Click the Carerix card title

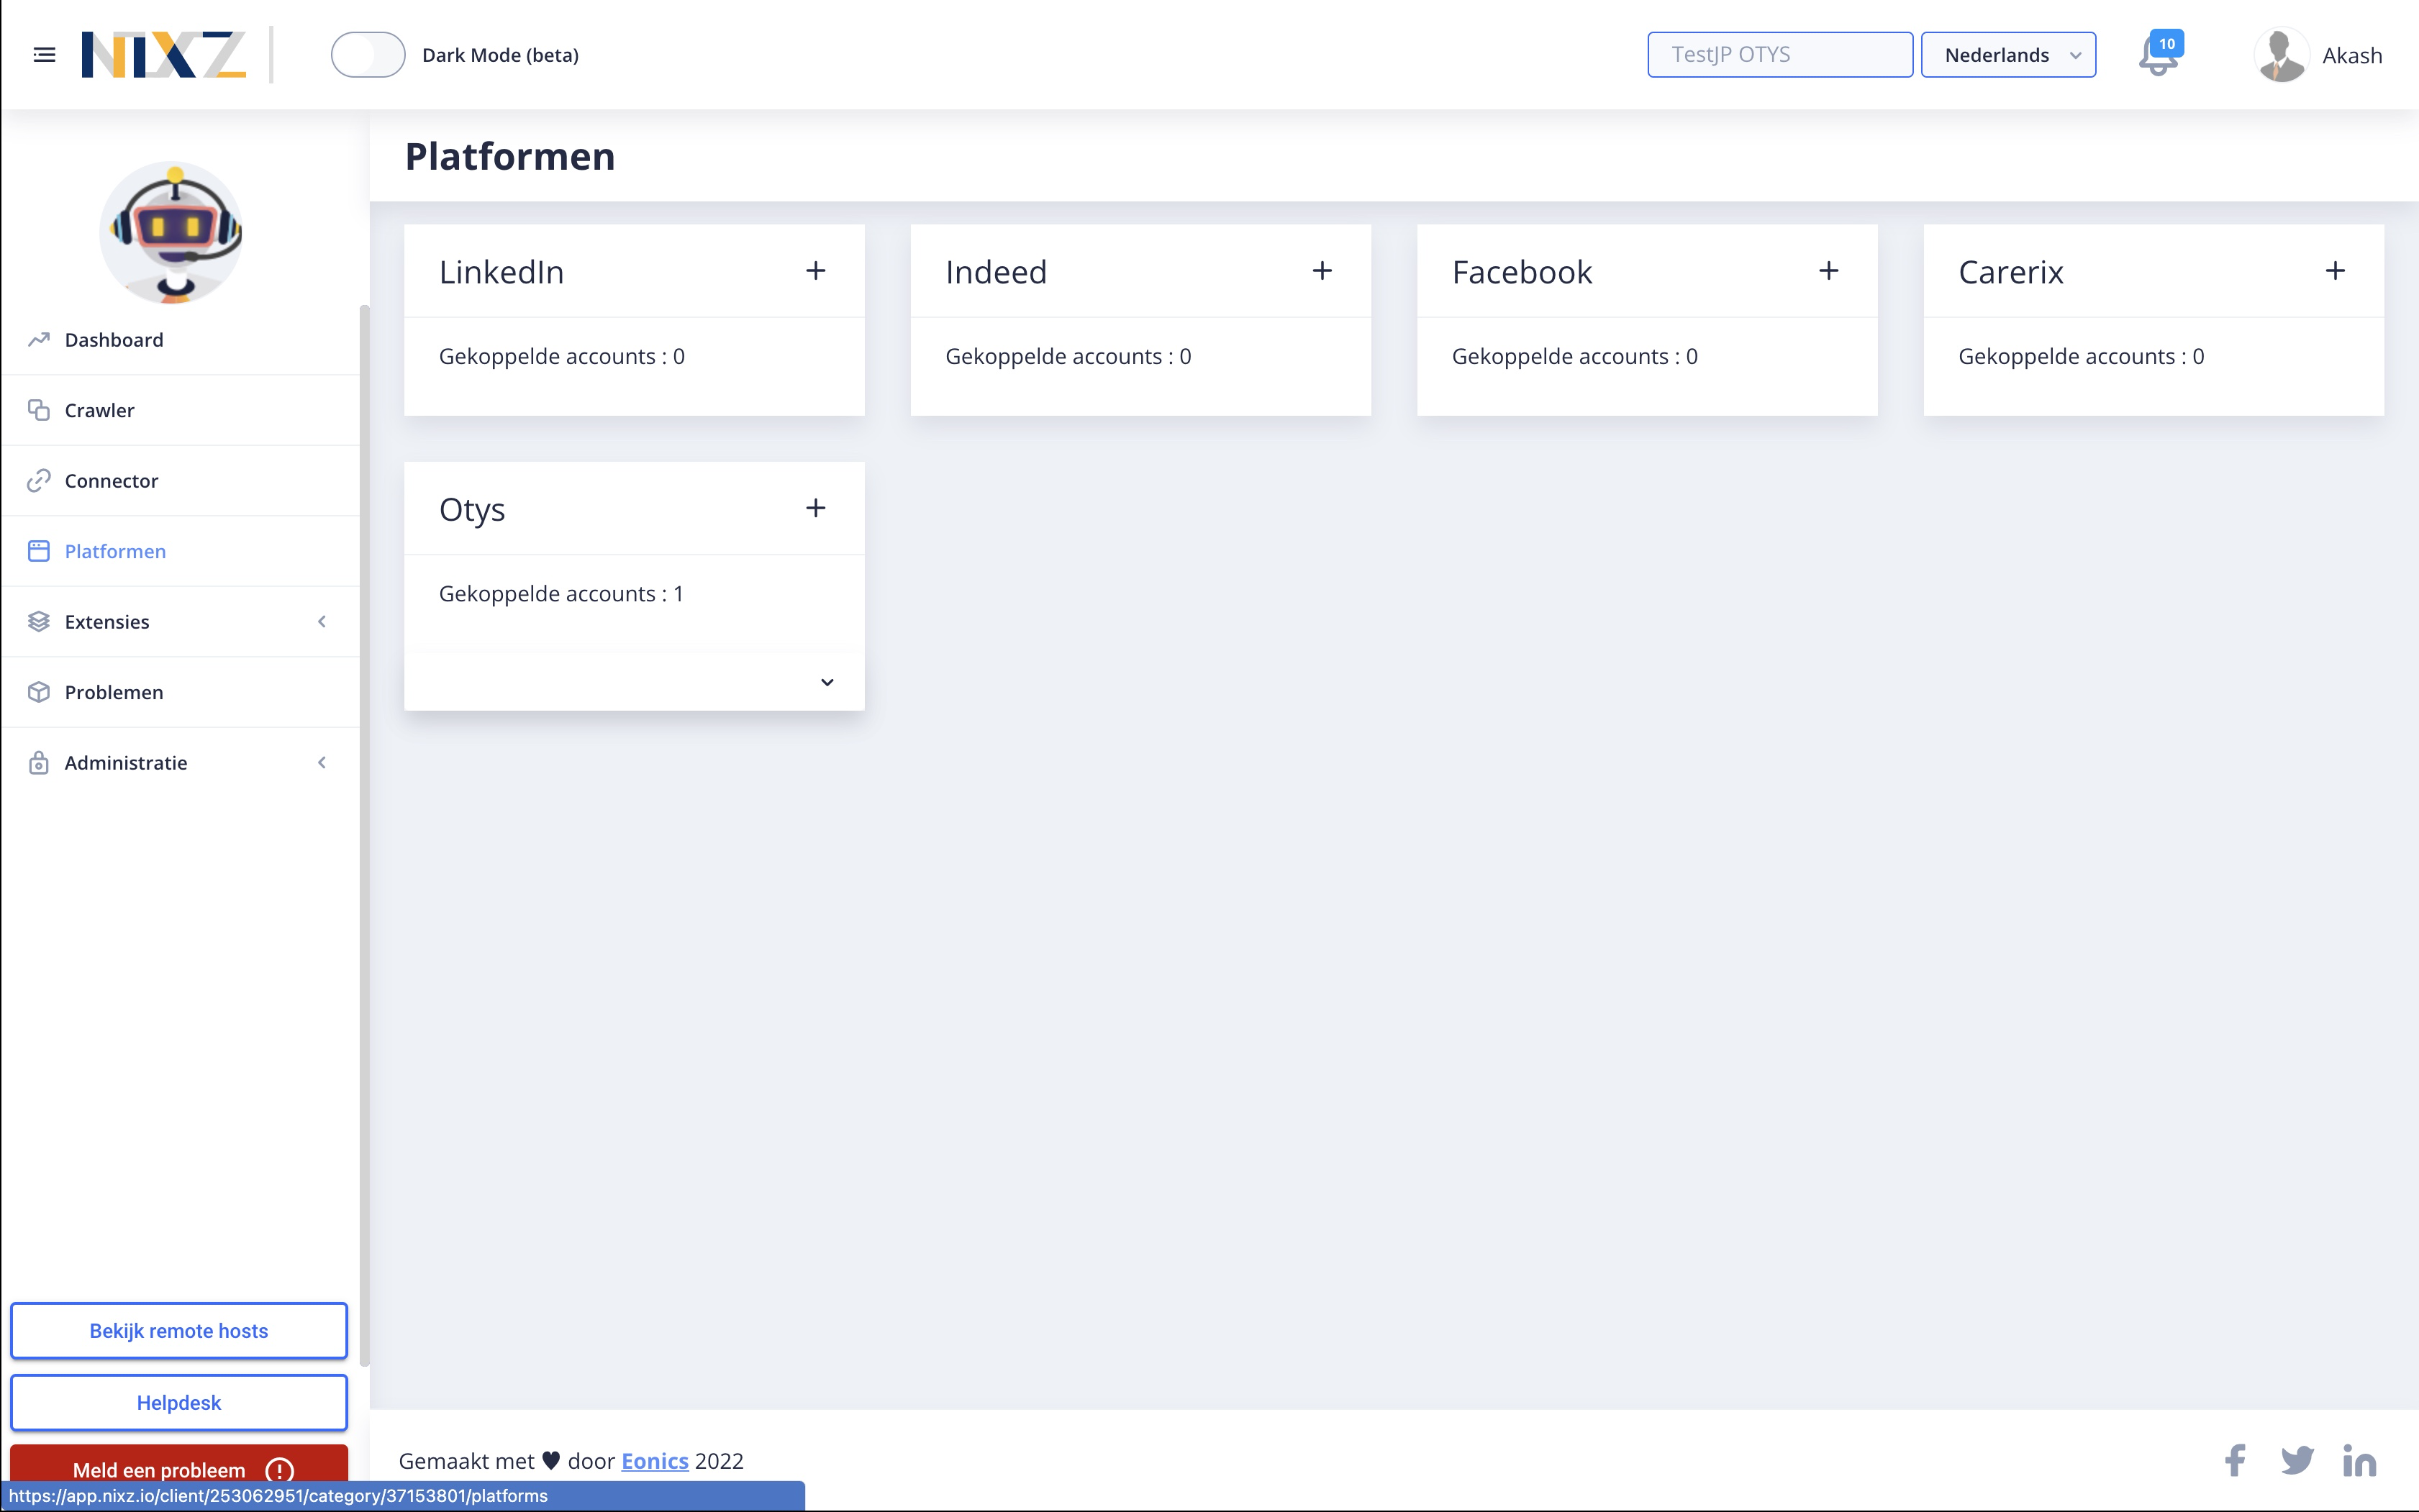click(x=2011, y=272)
